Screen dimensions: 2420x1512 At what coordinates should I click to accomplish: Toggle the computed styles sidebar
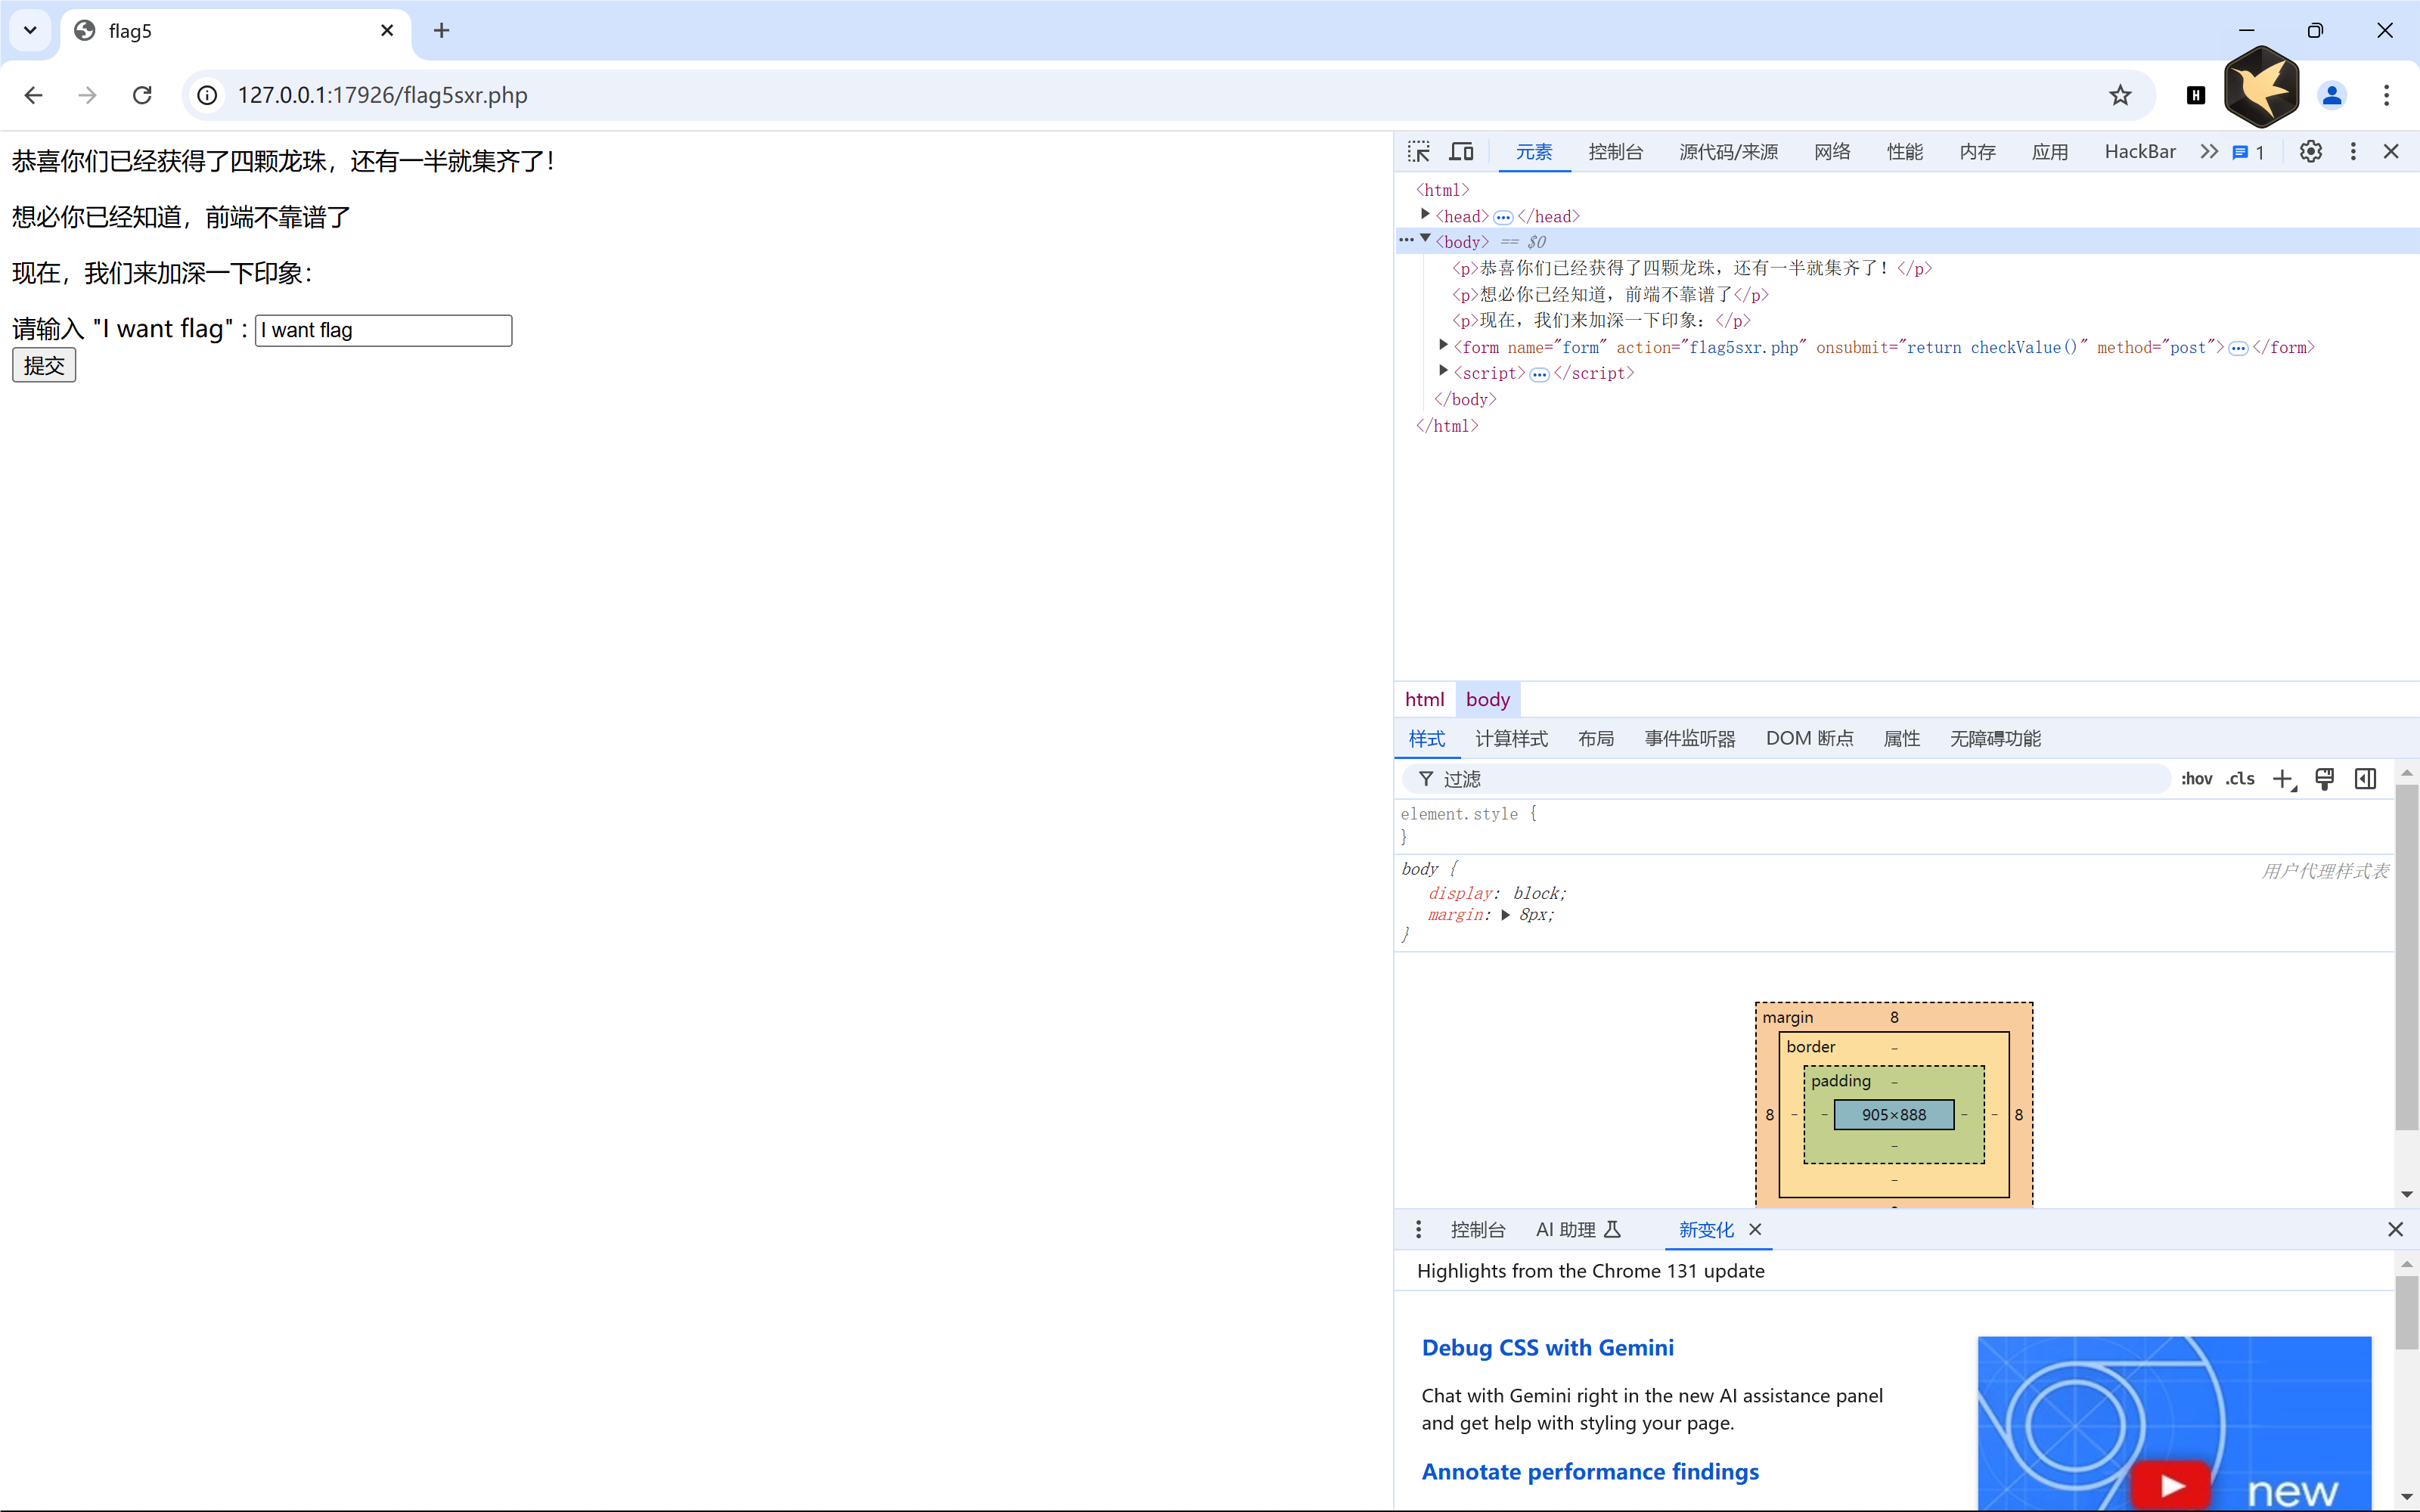click(x=2365, y=779)
